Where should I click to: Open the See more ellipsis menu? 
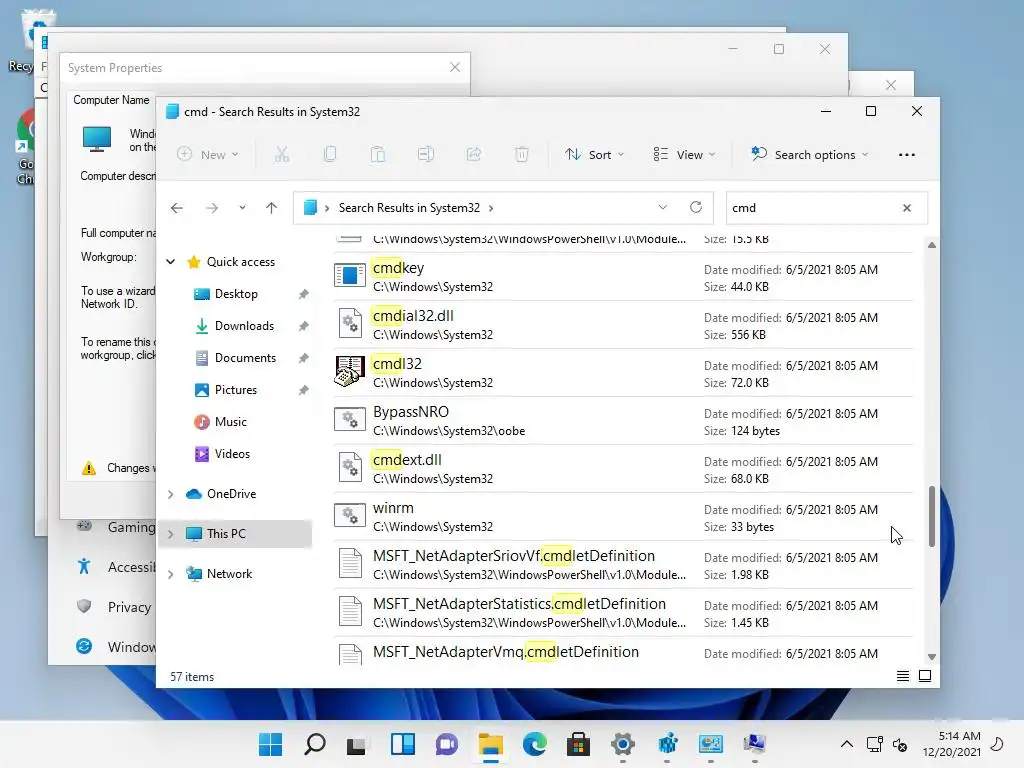[x=906, y=155]
